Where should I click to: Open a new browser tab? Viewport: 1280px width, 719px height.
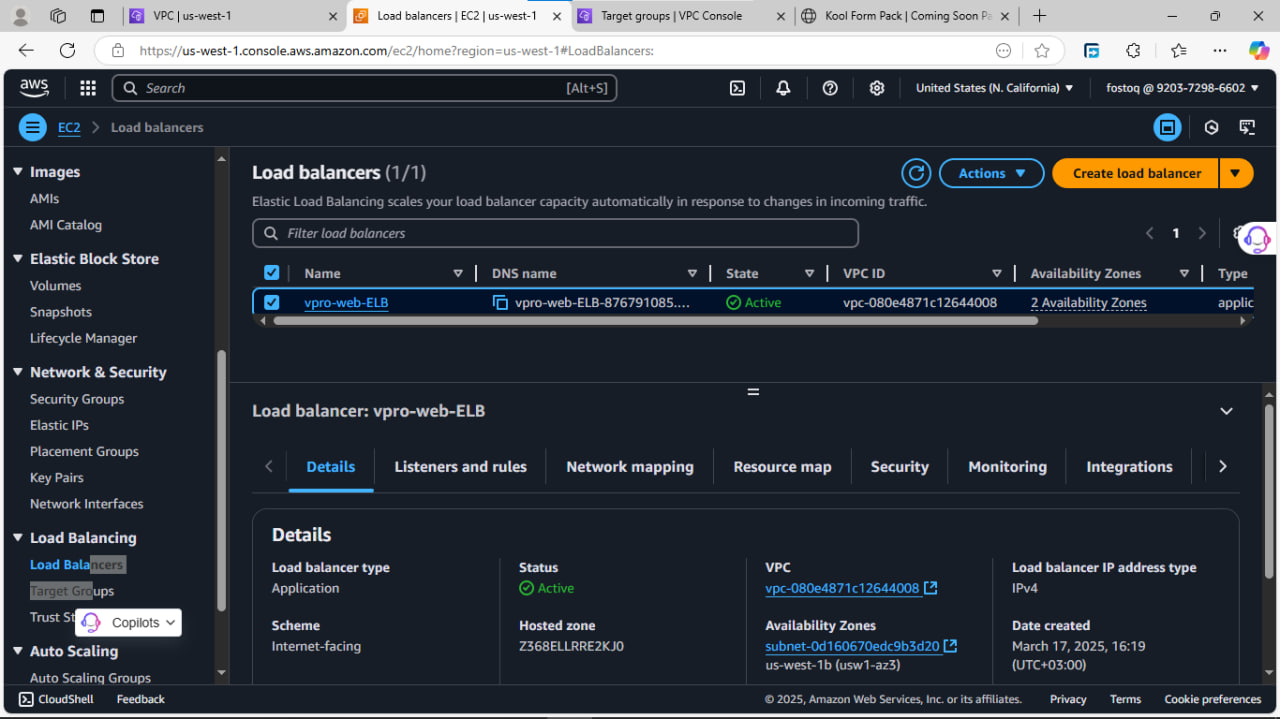pyautogui.click(x=1040, y=15)
